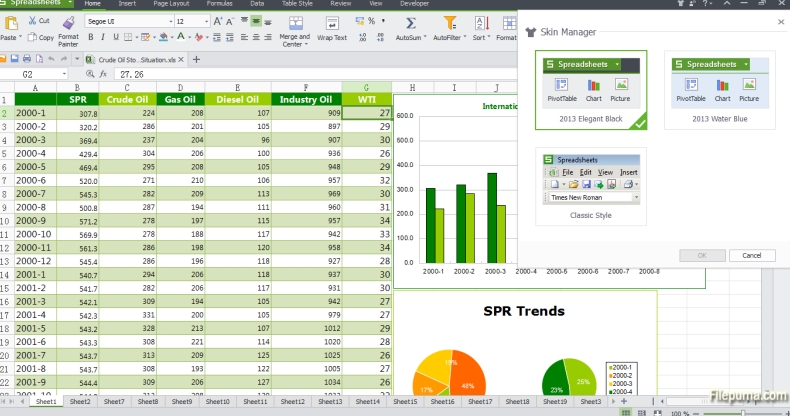The image size is (790, 416).
Task: Click the Cut scissors icon
Action: [30, 20]
